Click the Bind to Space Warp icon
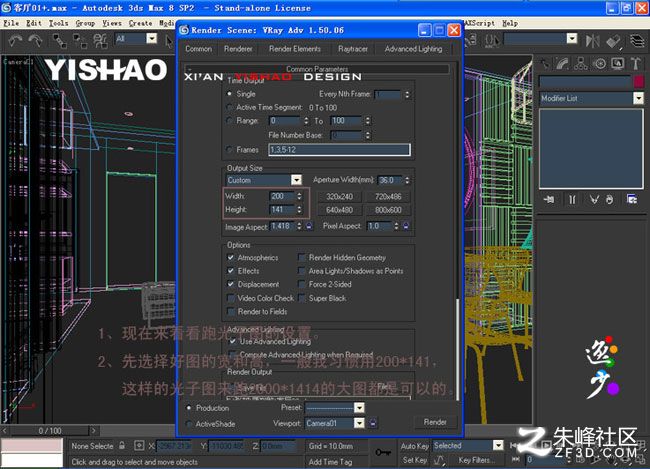The width and height of the screenshot is (650, 469). point(100,41)
